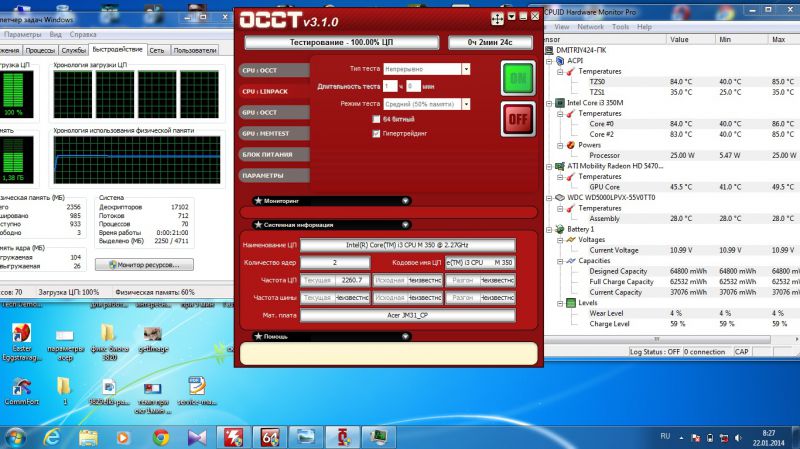Screen dimensions: 800x449
Task: Select the Intel Core i3 350M CPU icon
Action: (560, 103)
